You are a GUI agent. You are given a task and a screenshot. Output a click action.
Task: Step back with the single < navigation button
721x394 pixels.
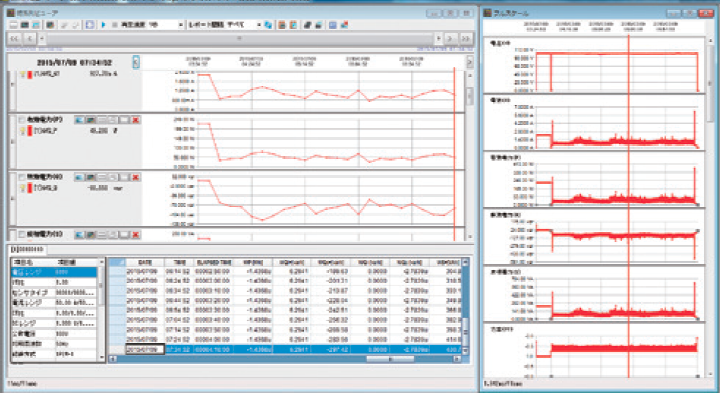29,39
